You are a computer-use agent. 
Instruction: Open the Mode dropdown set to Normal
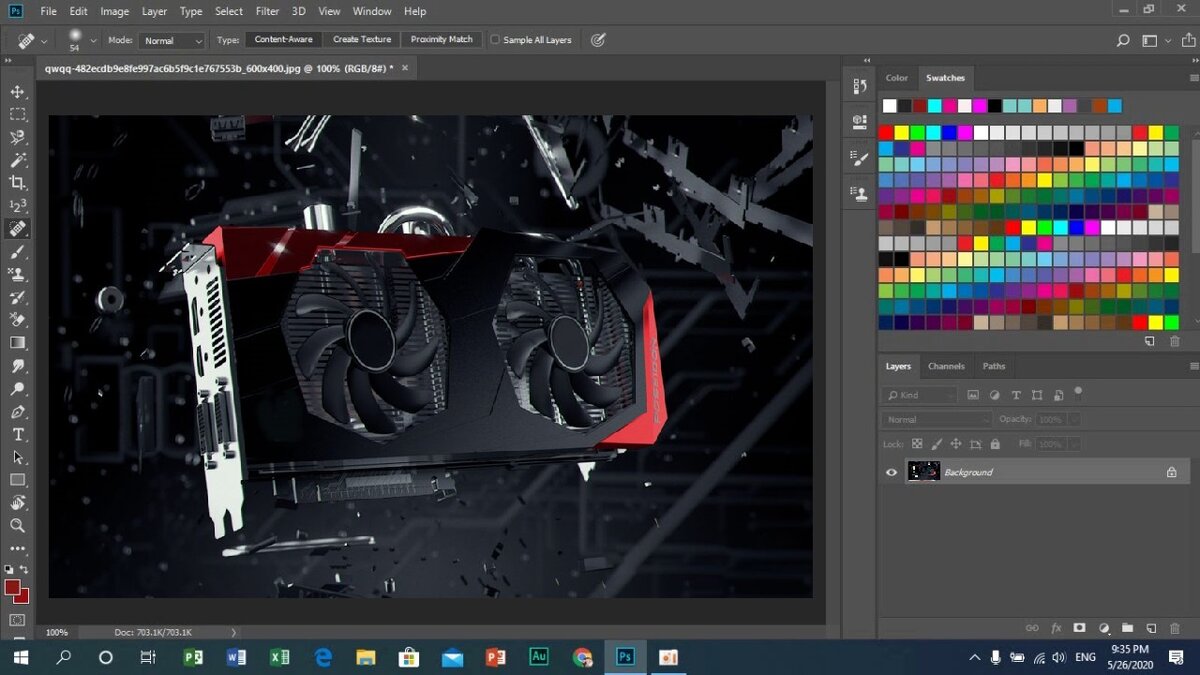[172, 41]
